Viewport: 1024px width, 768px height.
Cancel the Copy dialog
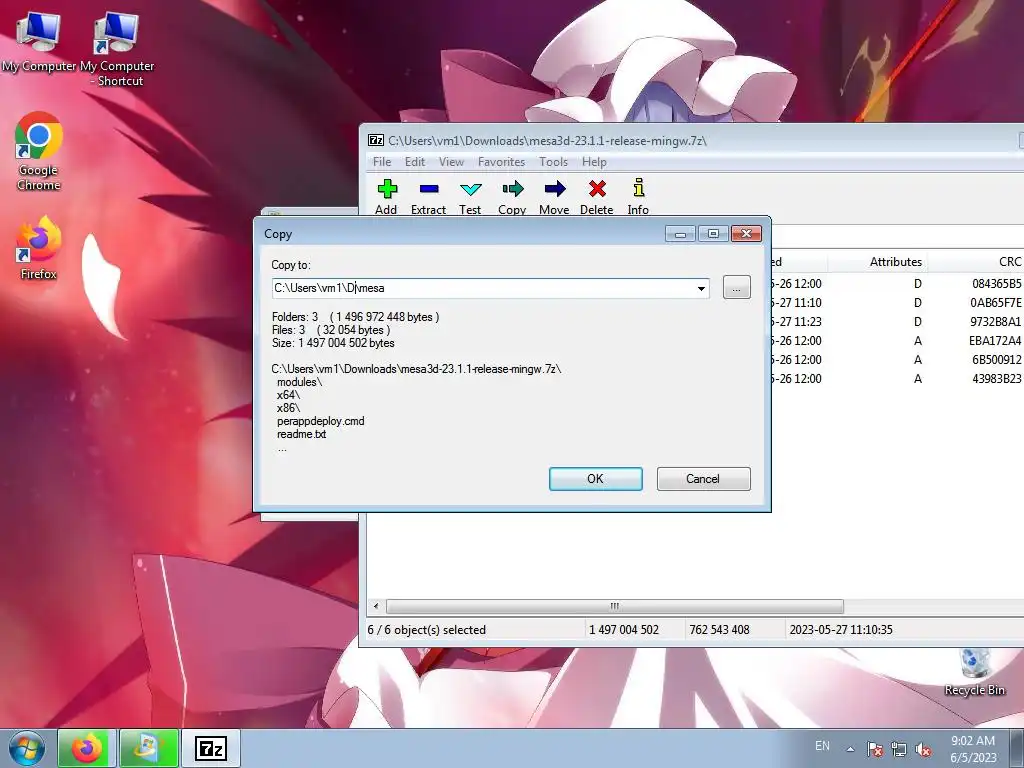703,479
